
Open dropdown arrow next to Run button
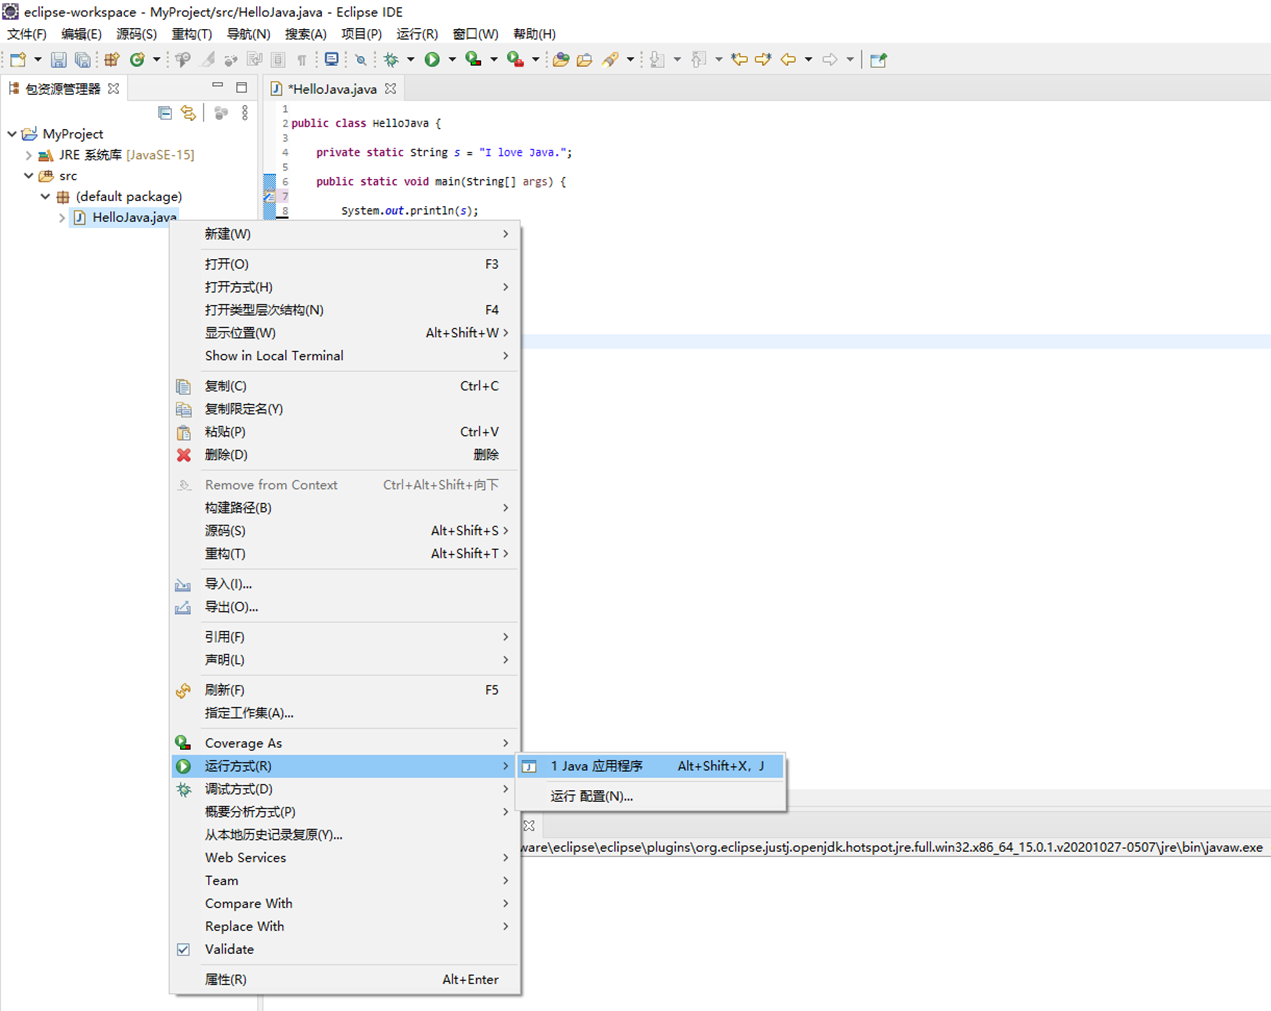pos(452,60)
